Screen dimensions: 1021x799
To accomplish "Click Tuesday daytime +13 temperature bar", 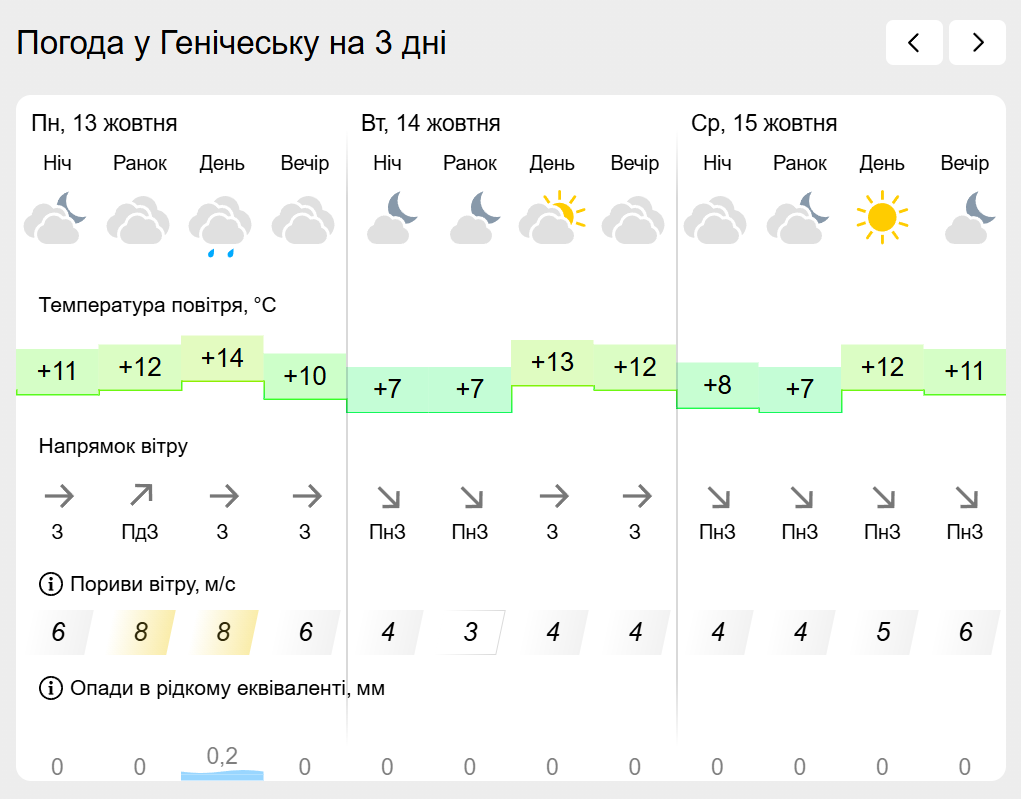I will tap(552, 362).
